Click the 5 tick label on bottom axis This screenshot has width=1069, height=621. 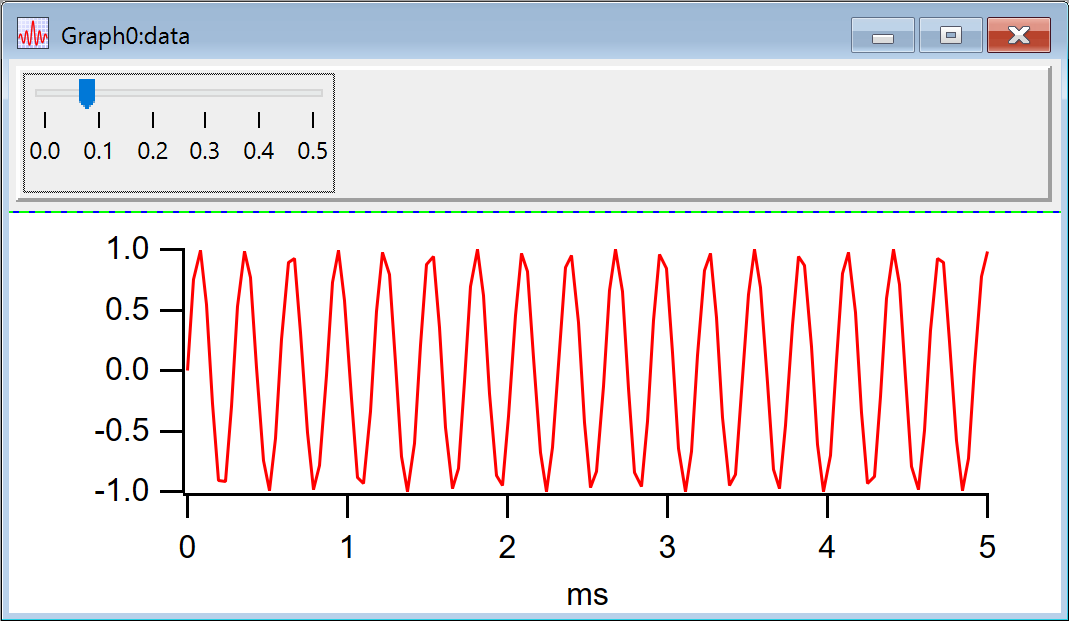987,547
